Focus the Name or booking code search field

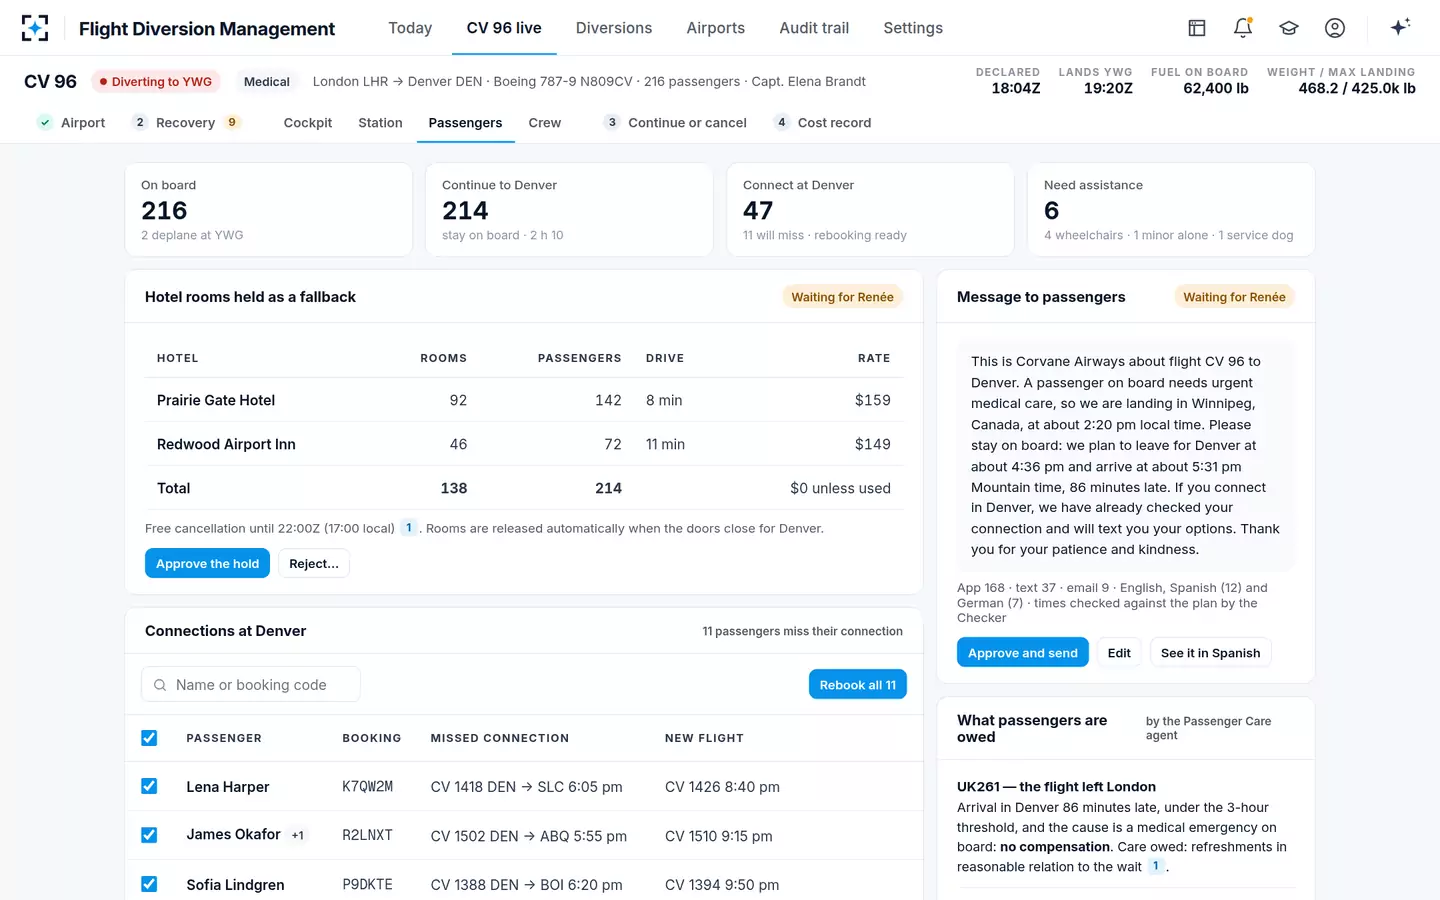click(251, 685)
